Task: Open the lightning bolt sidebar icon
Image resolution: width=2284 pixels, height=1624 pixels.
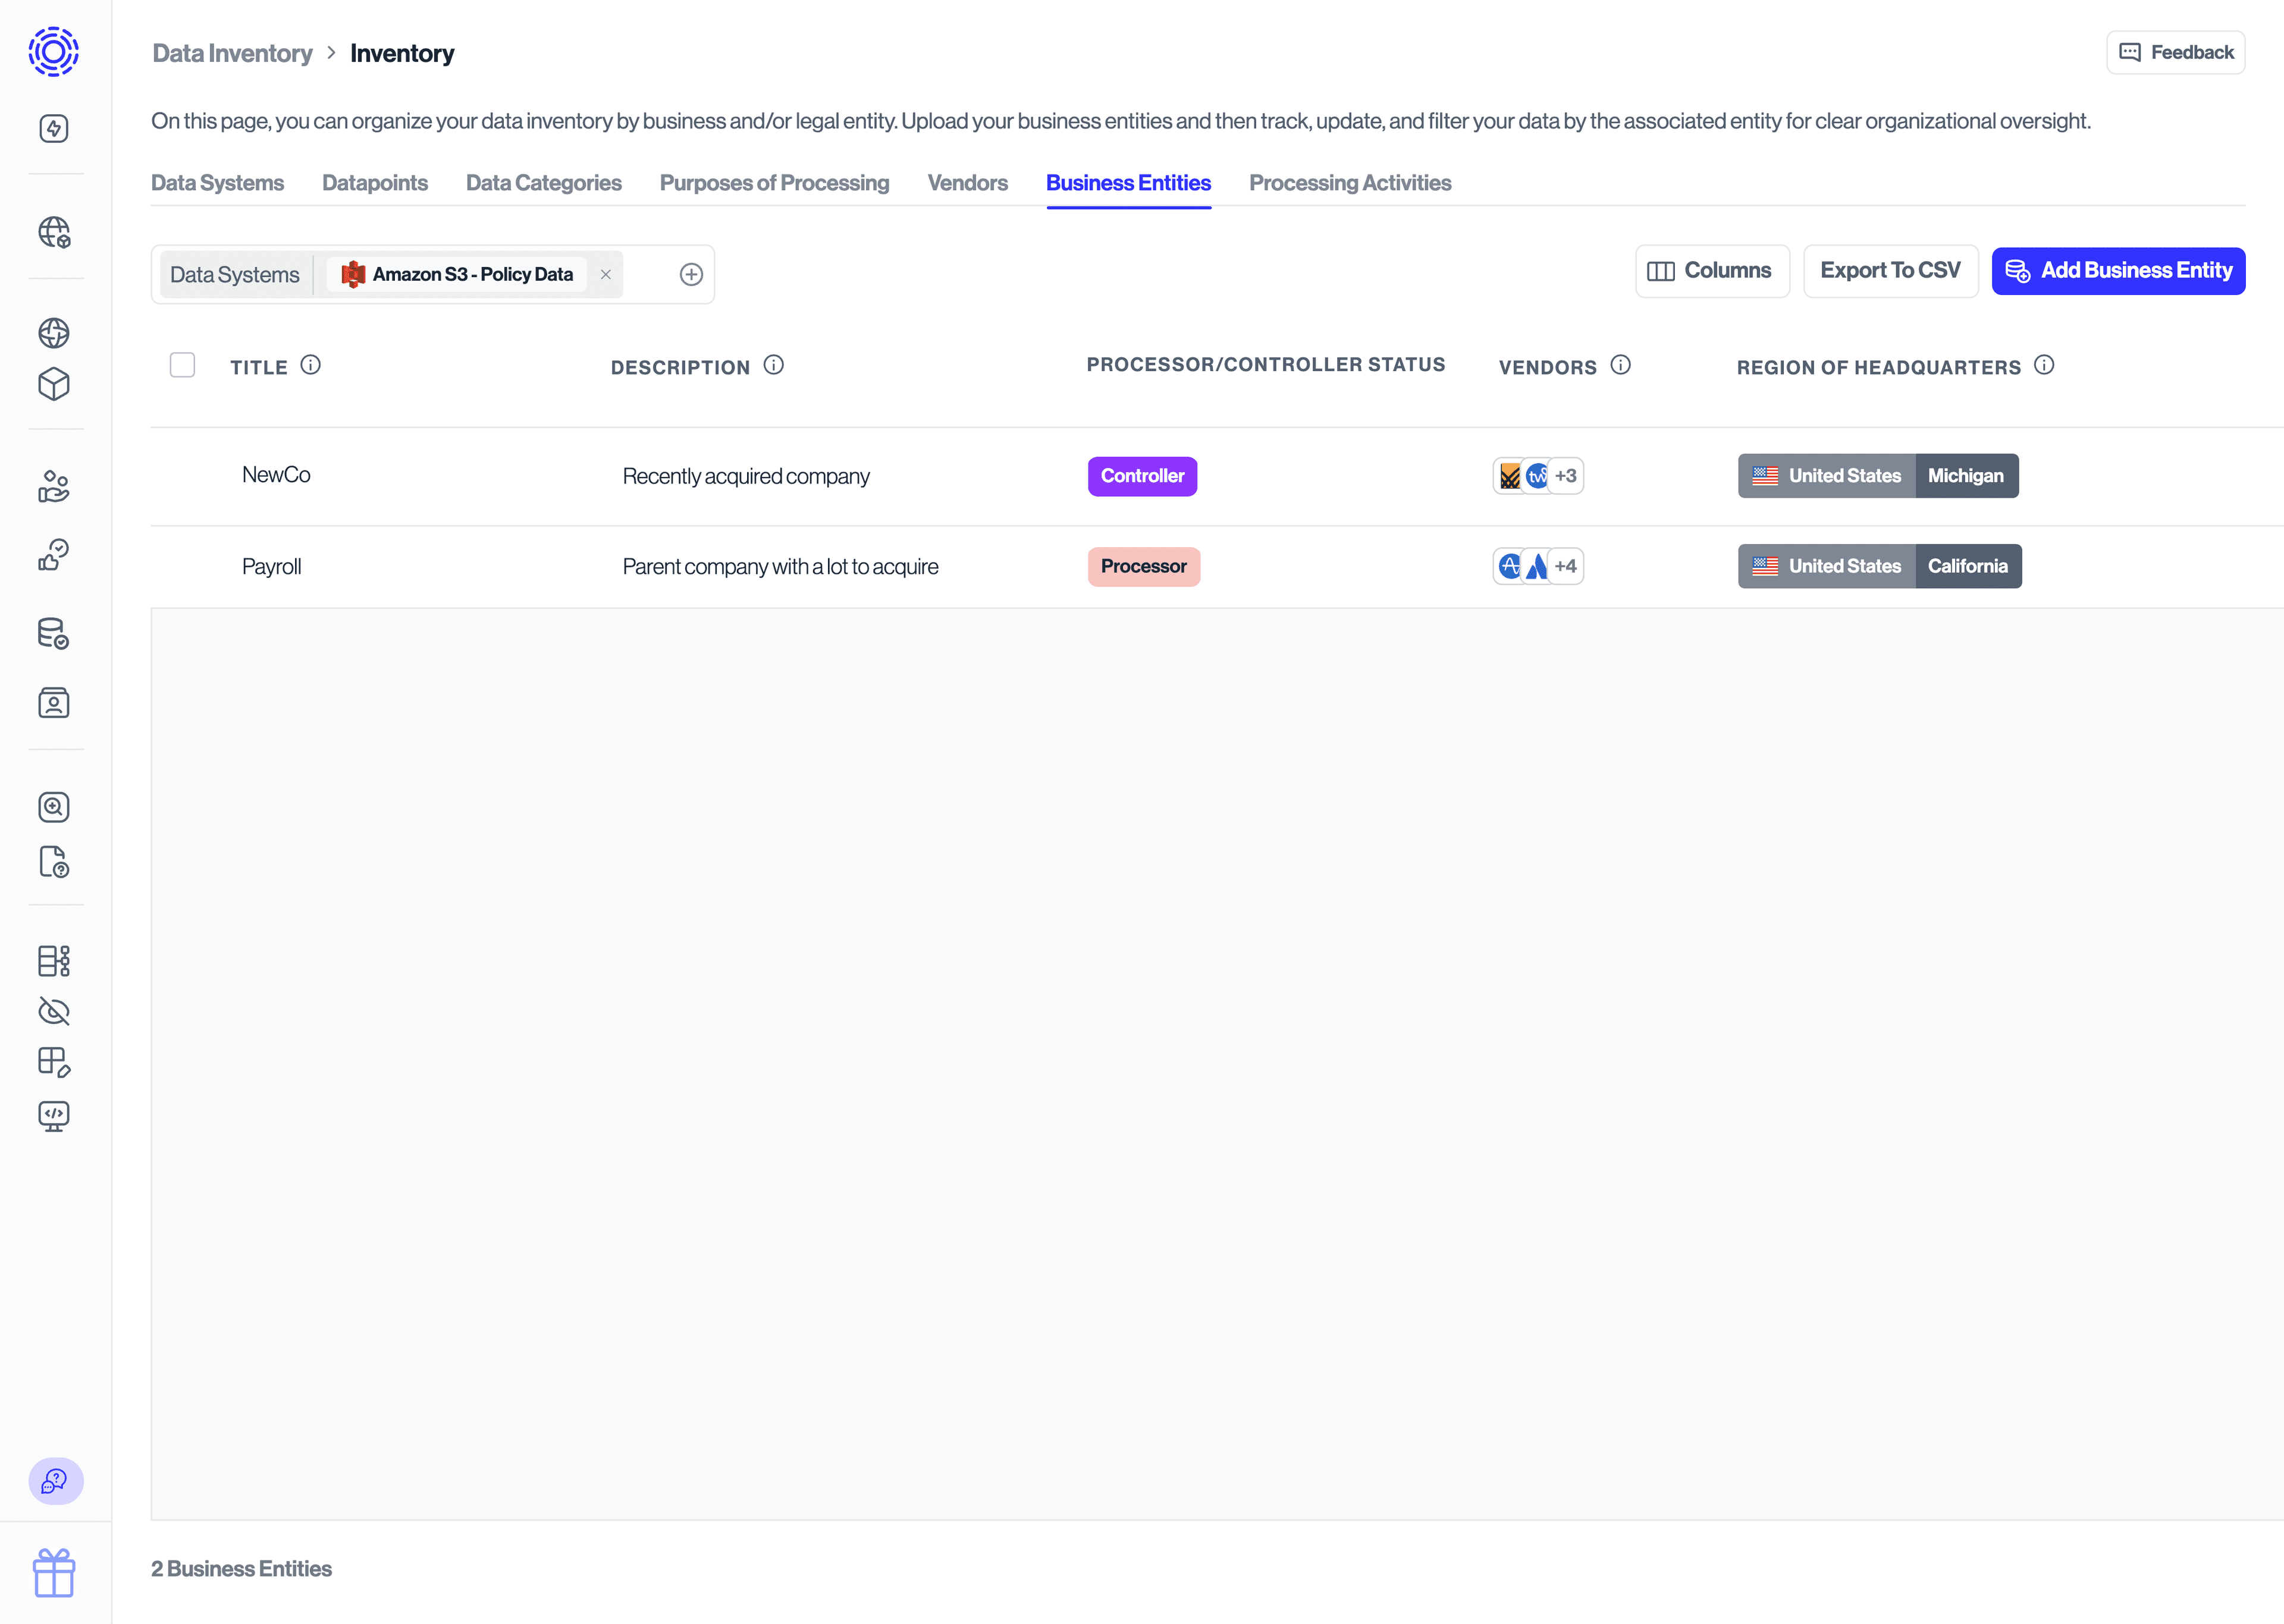Action: click(x=54, y=128)
